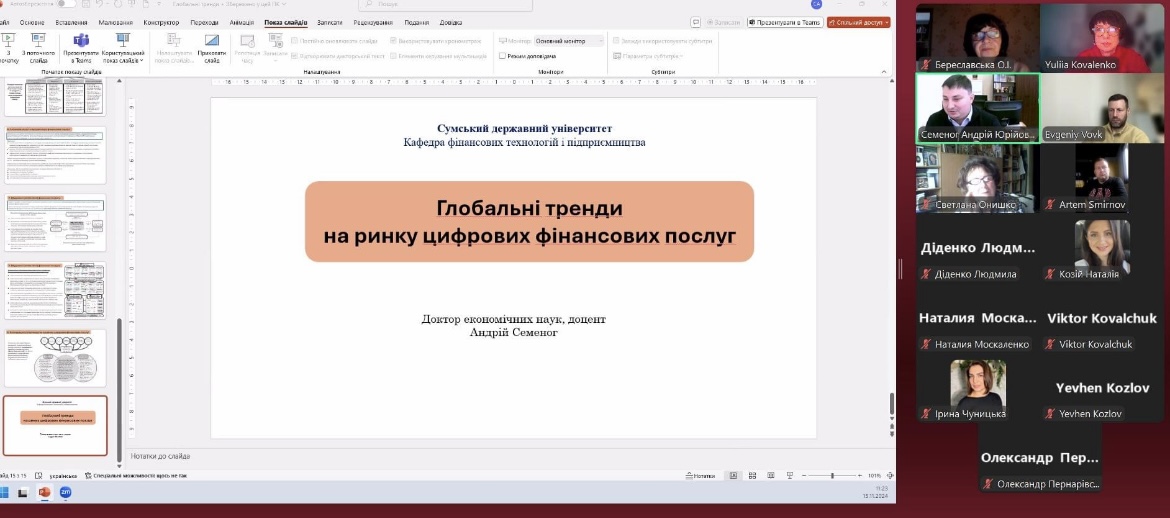Start slideshow from beginning icon
Image resolution: width=1170 pixels, height=518 pixels.
click(x=8, y=41)
